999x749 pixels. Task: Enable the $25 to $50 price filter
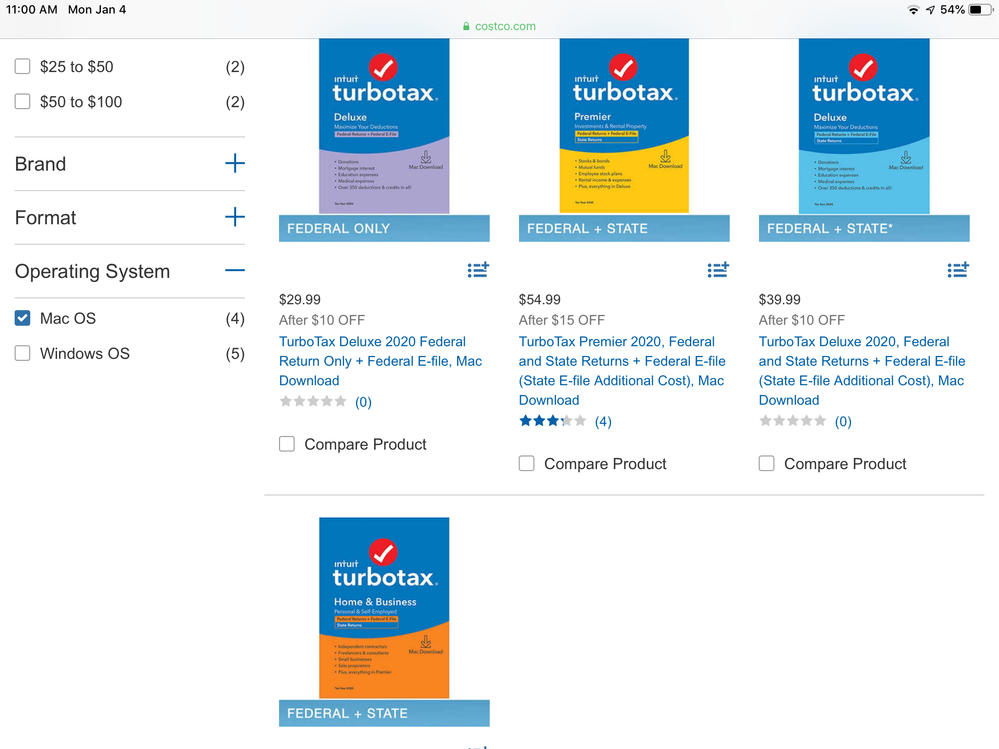click(x=23, y=67)
